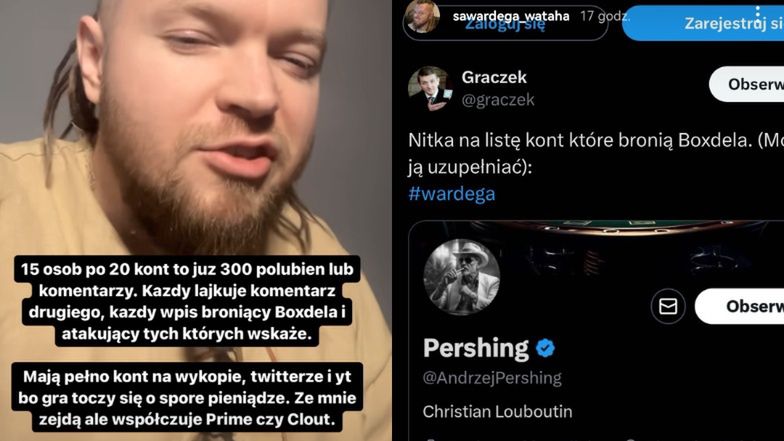Screen dimensions: 784x441
Task: Open Graczek's profile picture
Action: coord(430,88)
